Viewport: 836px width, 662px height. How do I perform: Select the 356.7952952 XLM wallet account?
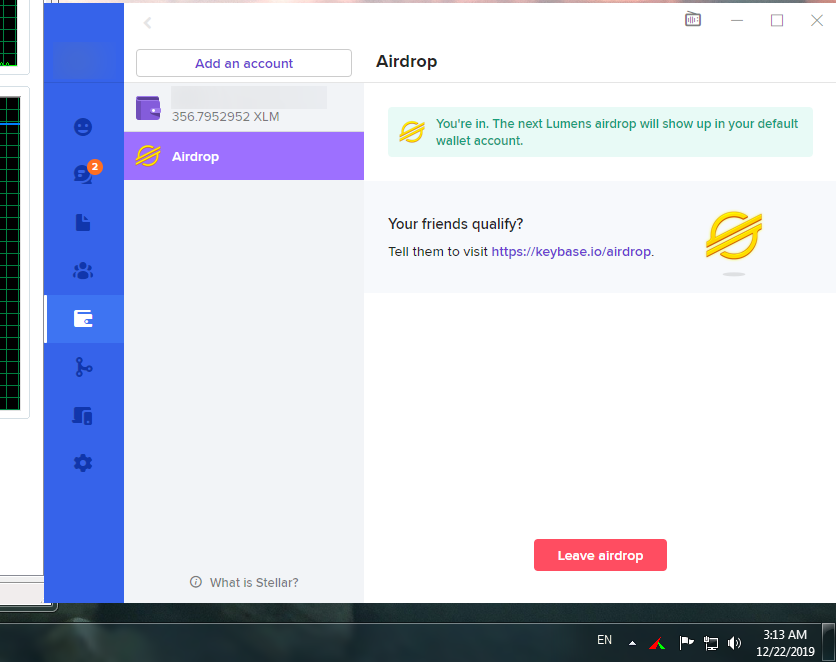click(x=244, y=107)
